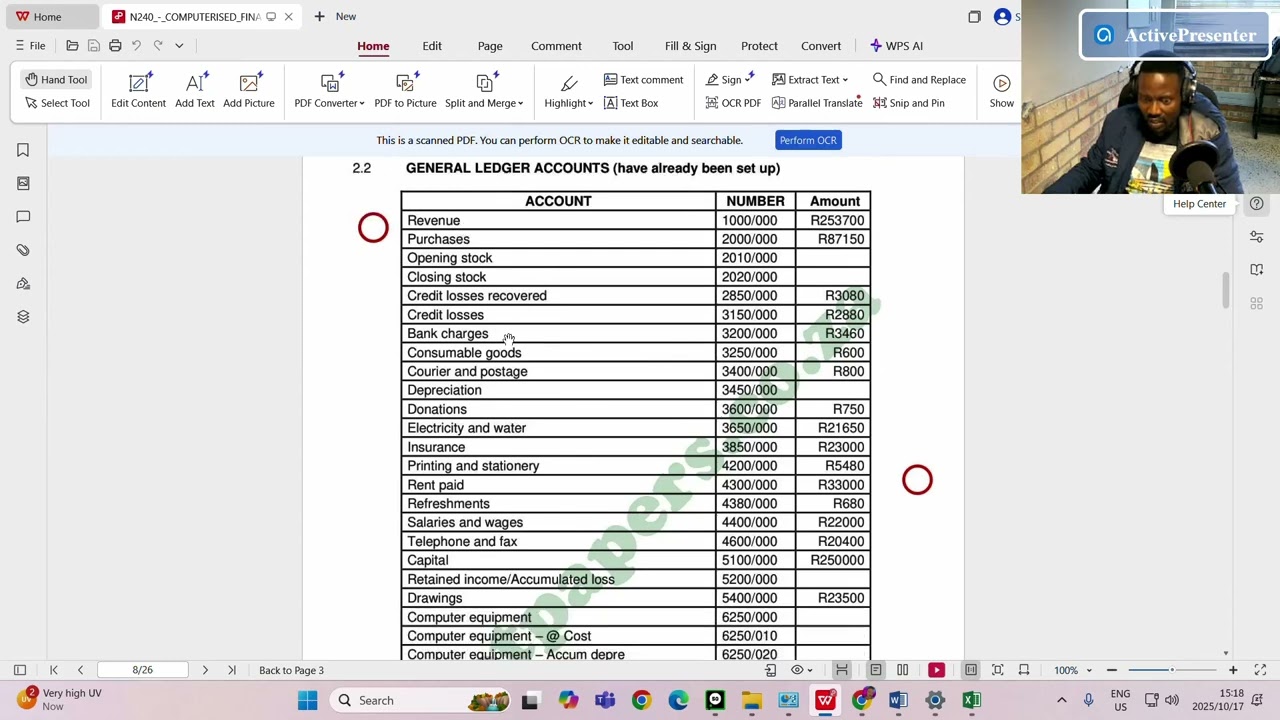
Task: Open the Convert ribbon tab
Action: point(821,46)
